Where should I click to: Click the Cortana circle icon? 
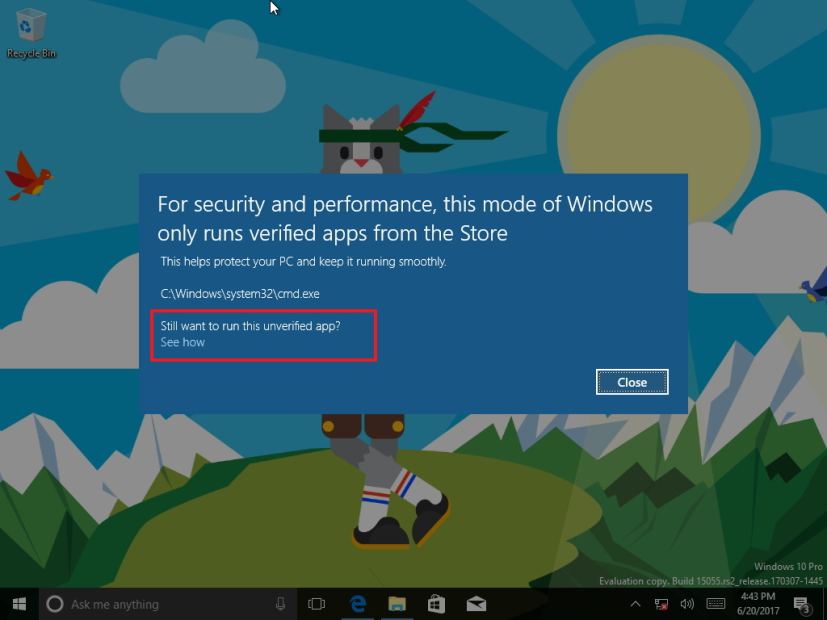click(55, 604)
